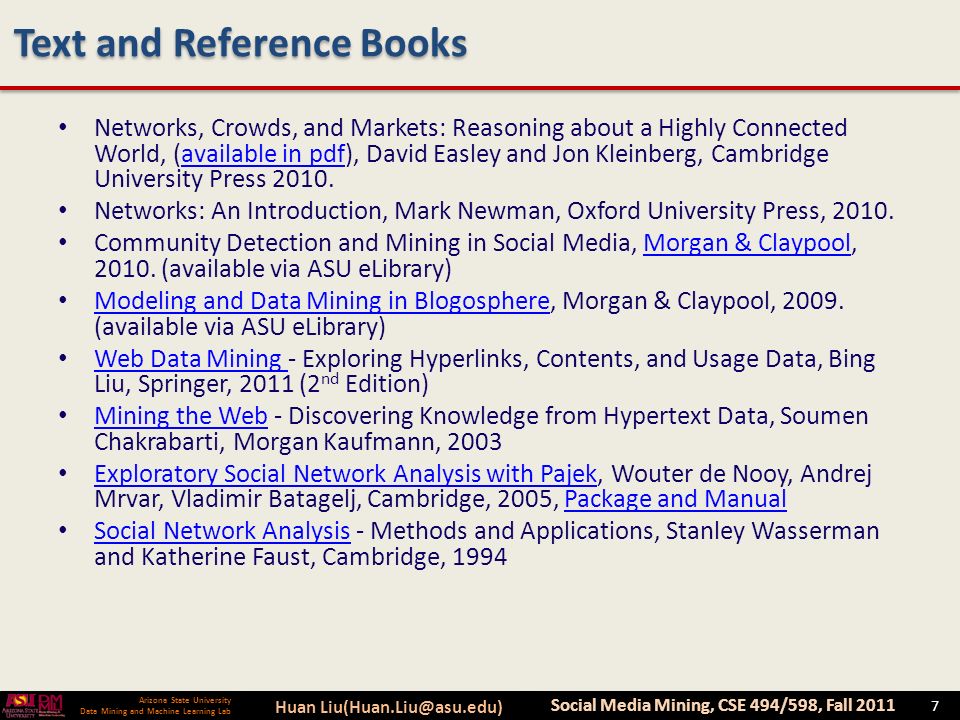Click 'Data Mining and Machine Learning Lab' footer text
The image size is (960, 720).
tap(156, 711)
